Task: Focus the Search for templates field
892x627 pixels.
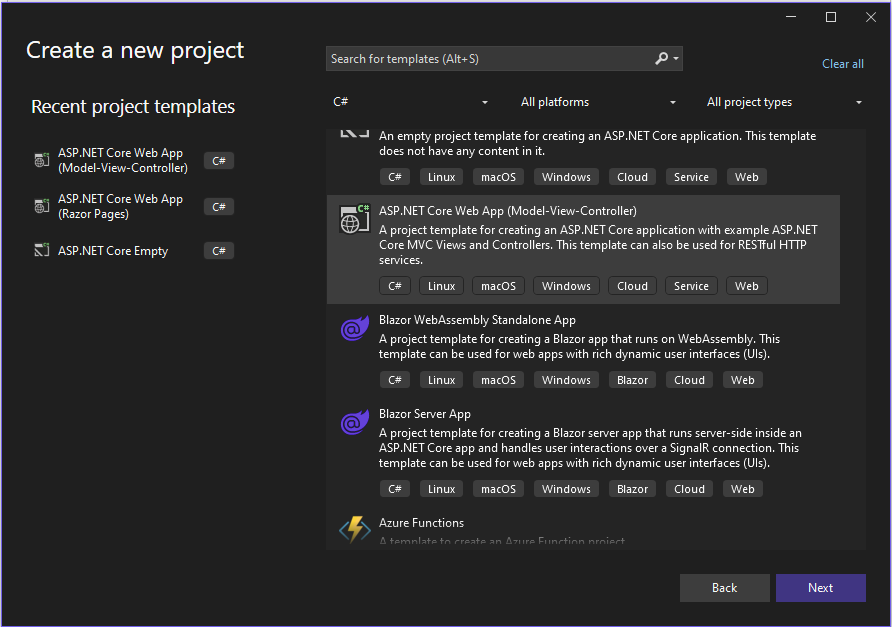Action: point(489,59)
